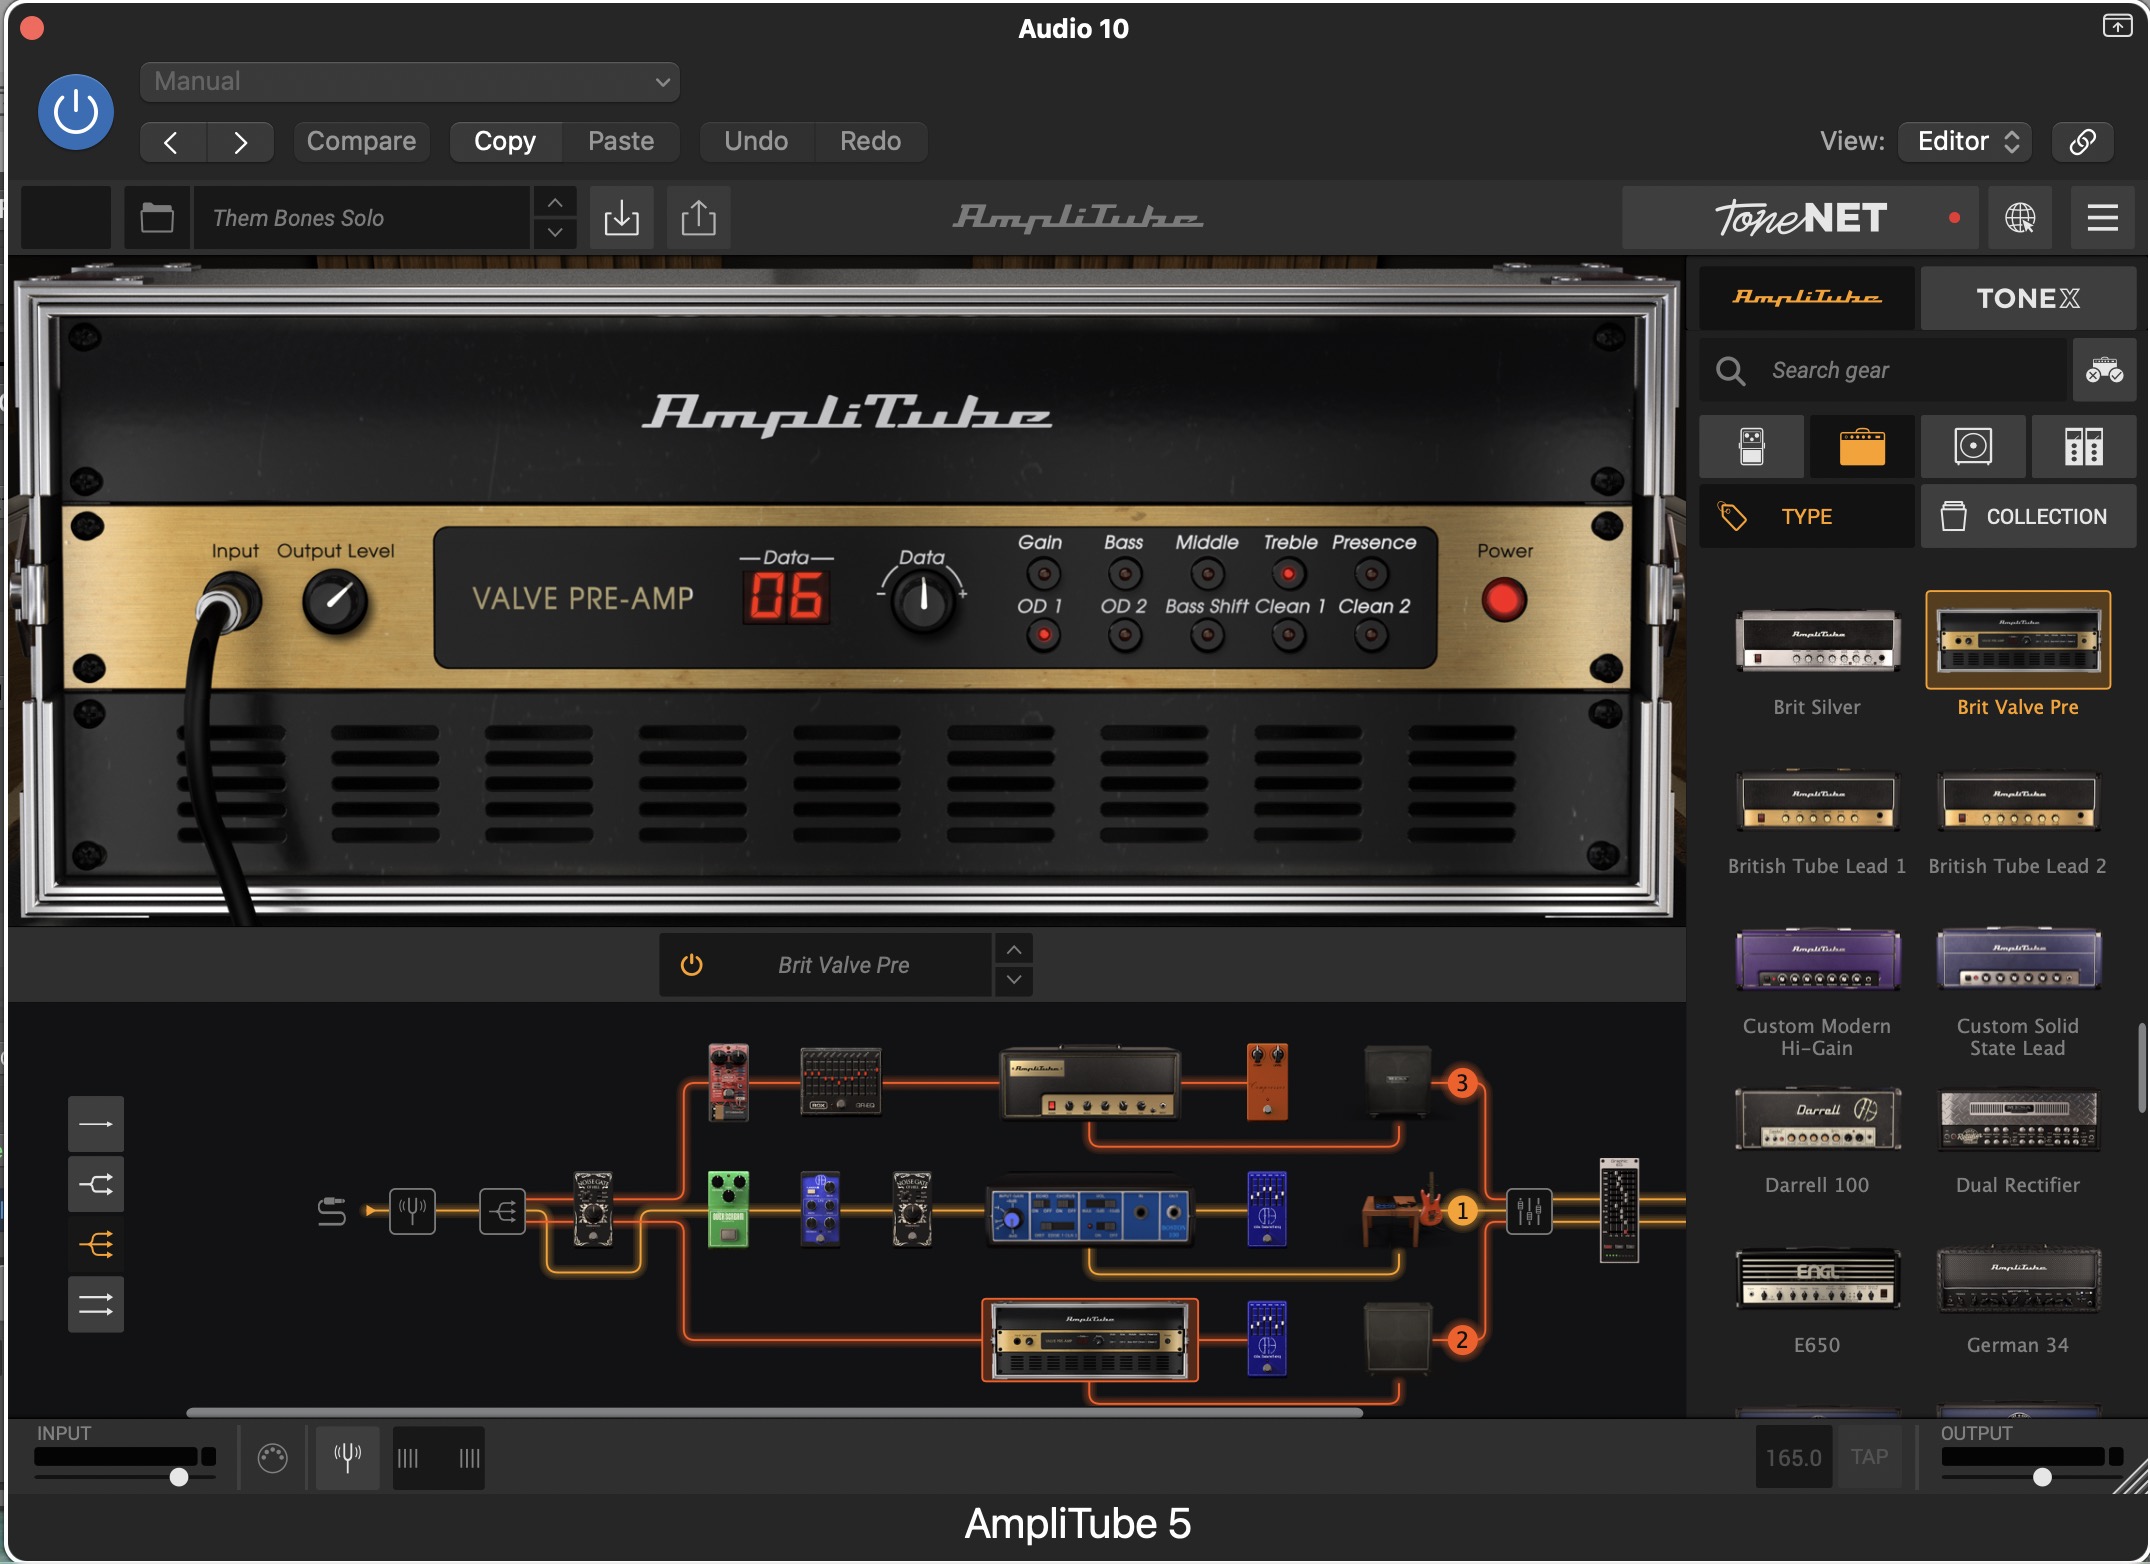The width and height of the screenshot is (2150, 1564).
Task: Choose the three-path signal routing icon
Action: (96, 1244)
